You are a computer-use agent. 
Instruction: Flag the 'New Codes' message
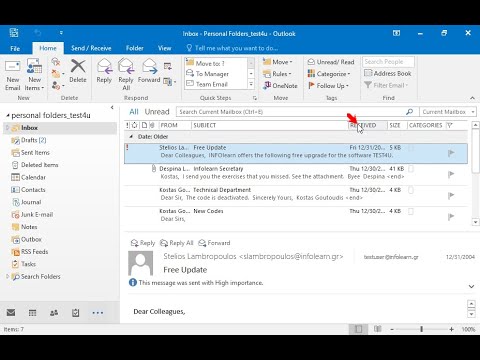[451, 217]
